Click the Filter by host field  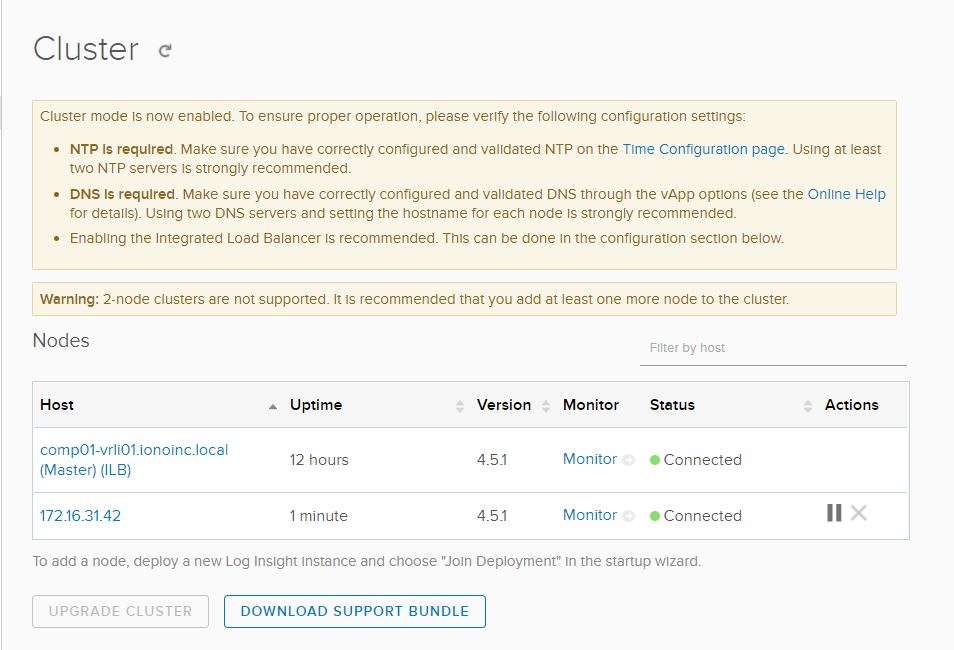772,348
